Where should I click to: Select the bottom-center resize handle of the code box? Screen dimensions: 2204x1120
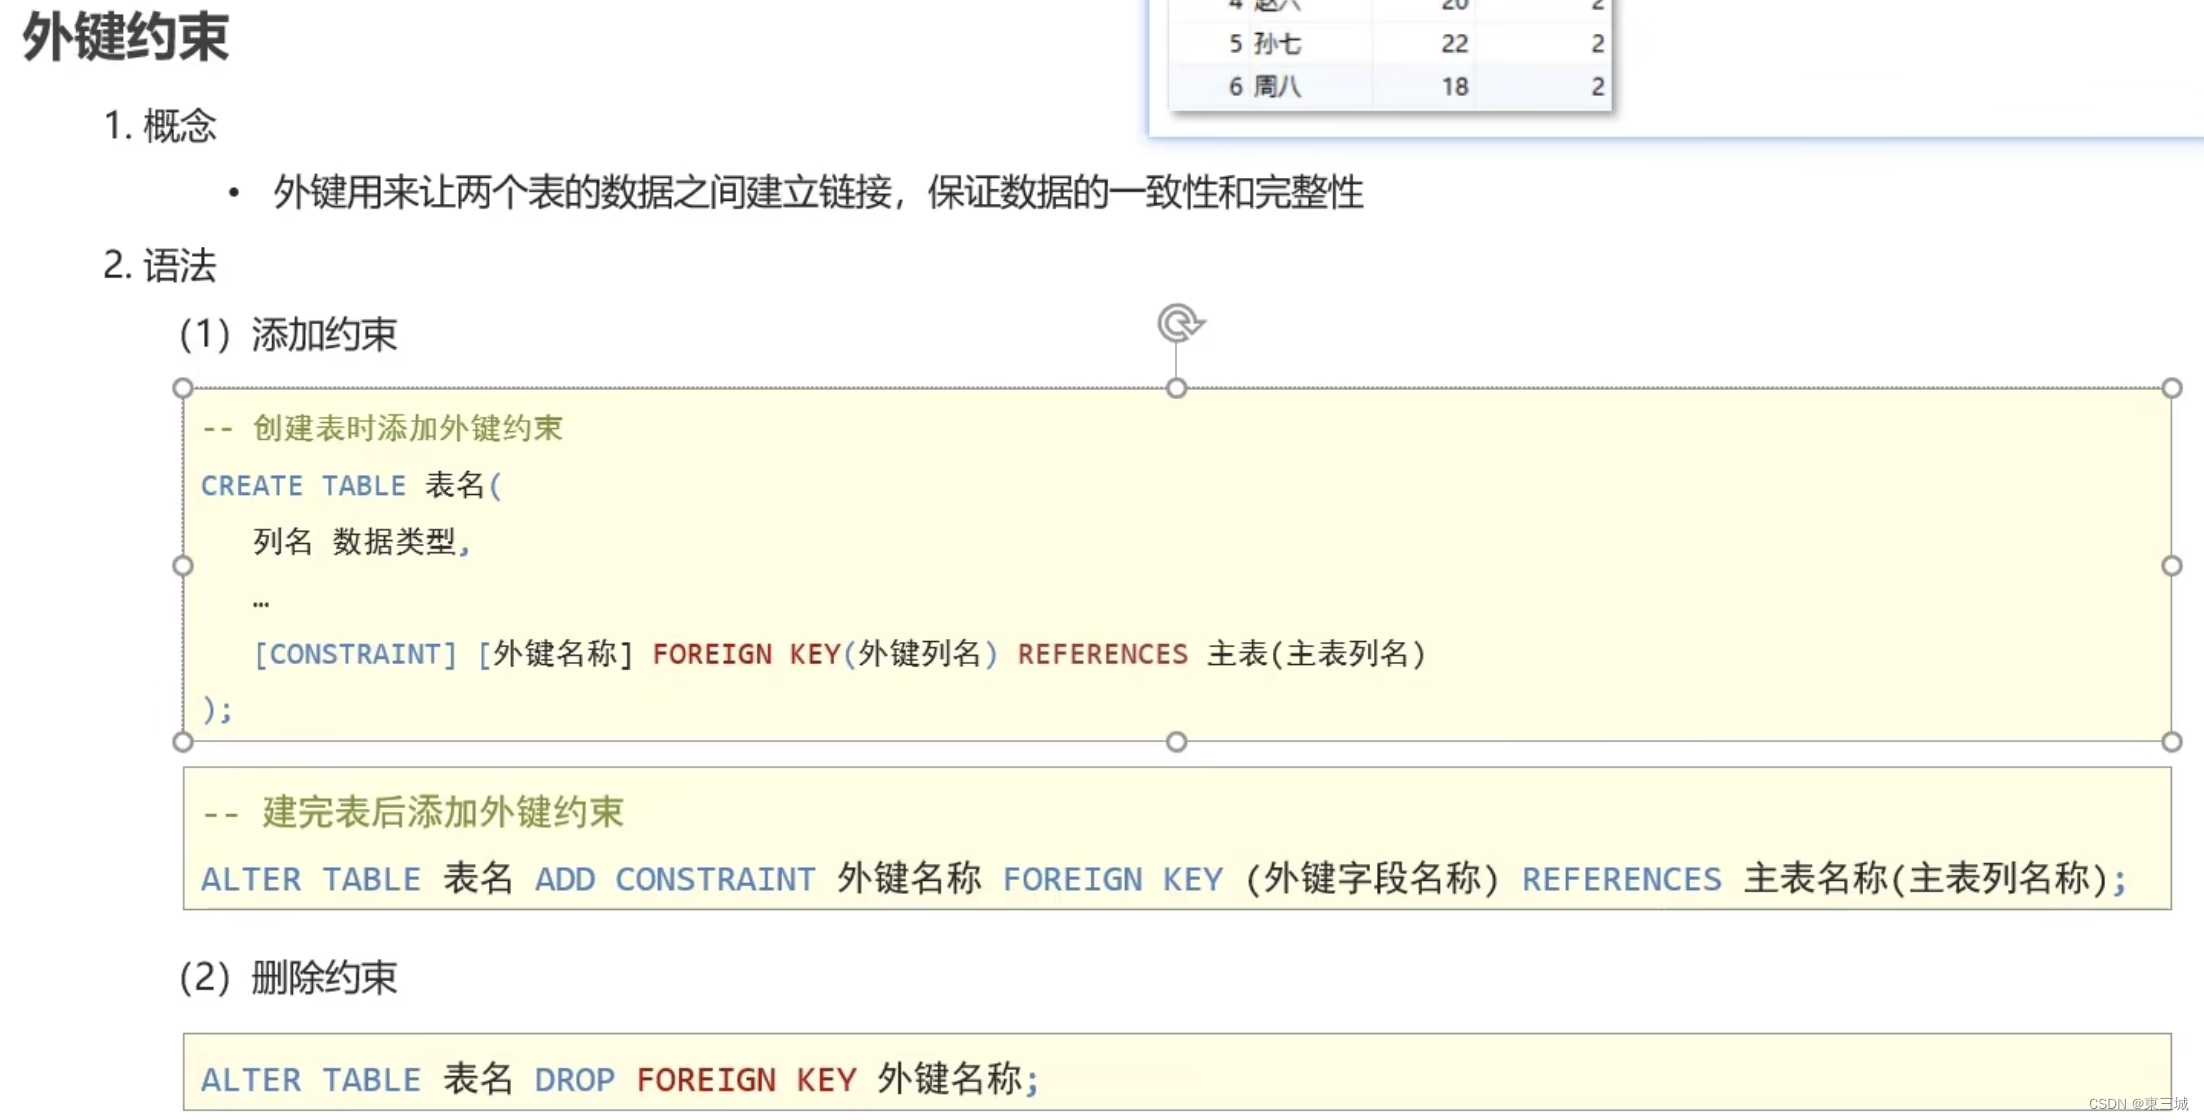click(x=1177, y=742)
